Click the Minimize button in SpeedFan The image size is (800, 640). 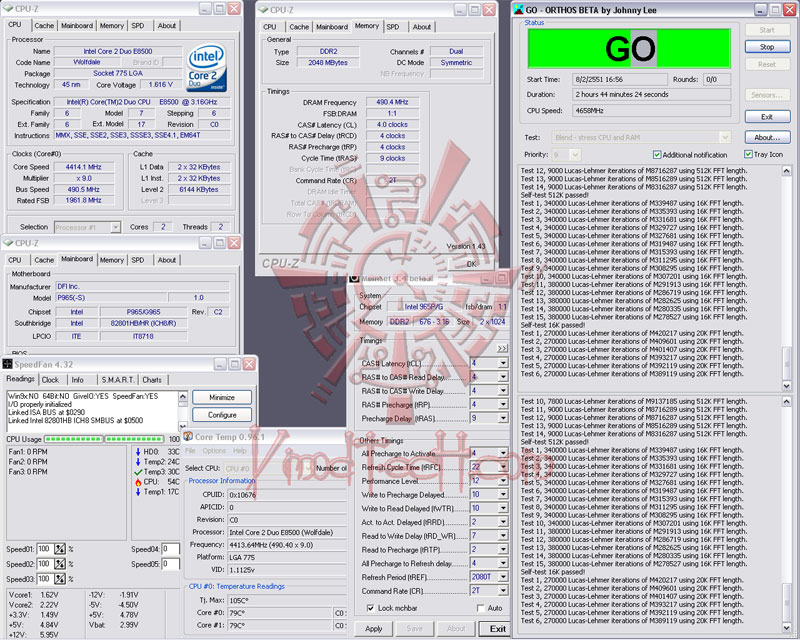(222, 397)
